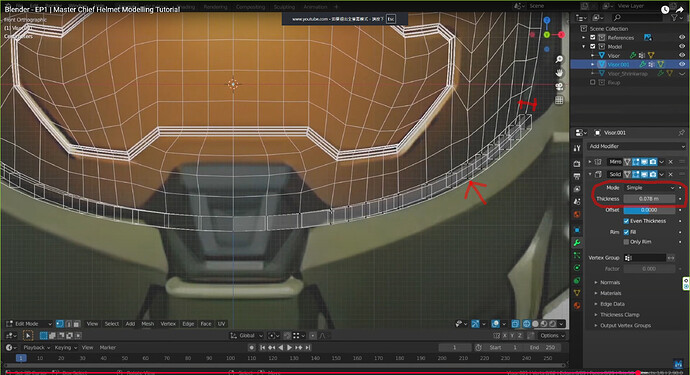Open the viewport View menu
The height and width of the screenshot is (375, 690).
tap(92, 324)
